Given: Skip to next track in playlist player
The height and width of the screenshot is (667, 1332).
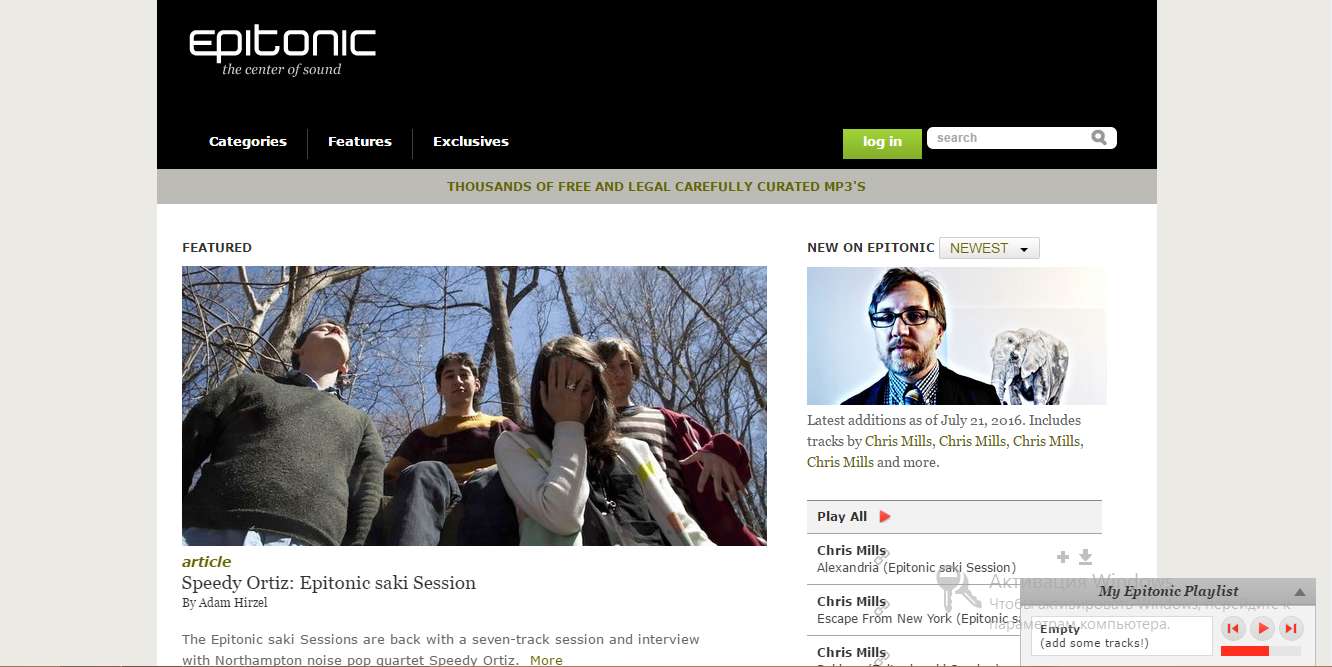Looking at the screenshot, I should tap(1292, 629).
